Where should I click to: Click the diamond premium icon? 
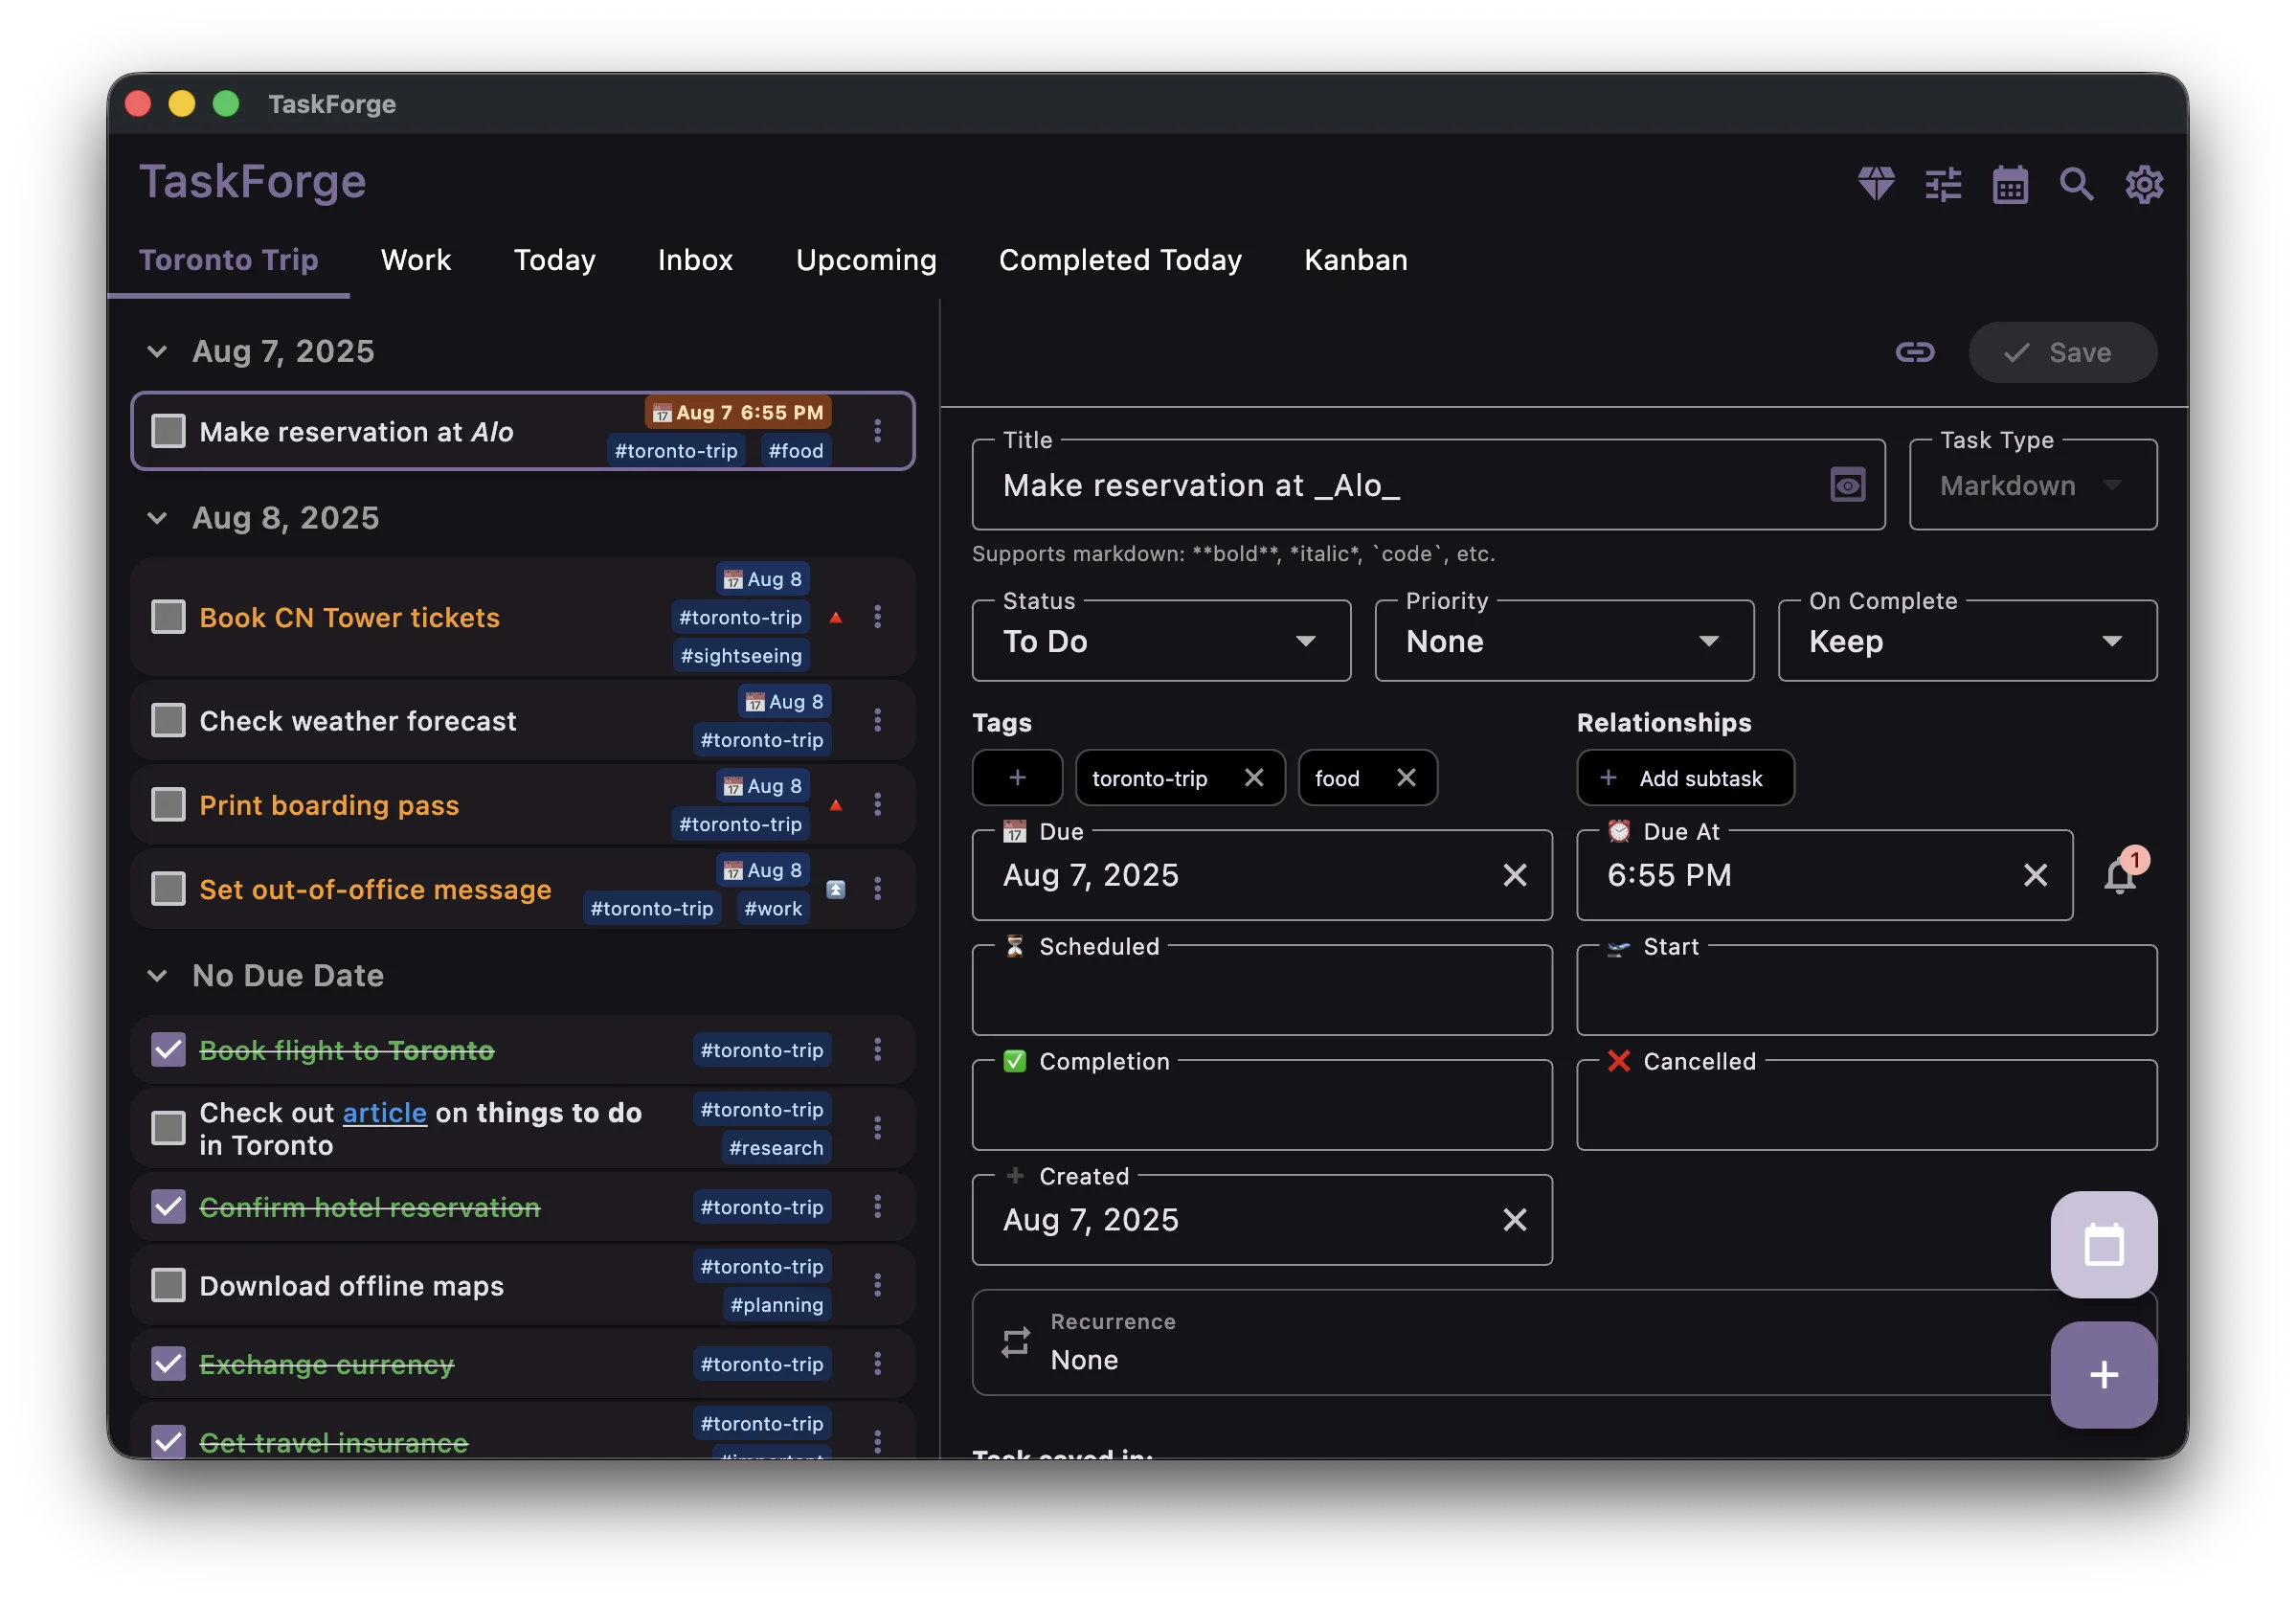click(x=1876, y=184)
